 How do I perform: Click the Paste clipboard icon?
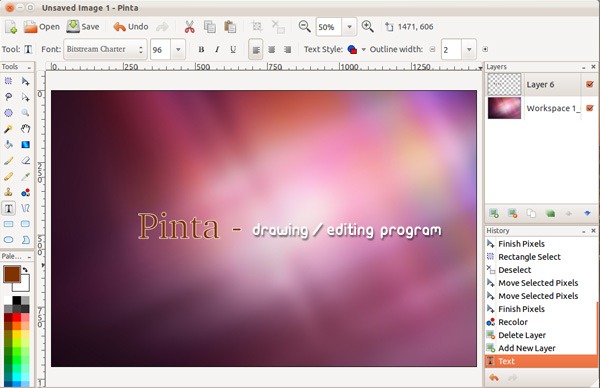(x=230, y=27)
